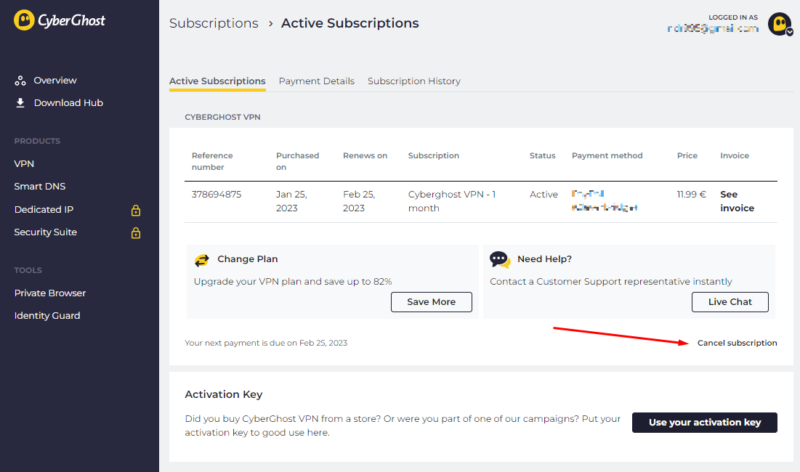Select VPN under Products
The height and width of the screenshot is (472, 800).
(24, 164)
